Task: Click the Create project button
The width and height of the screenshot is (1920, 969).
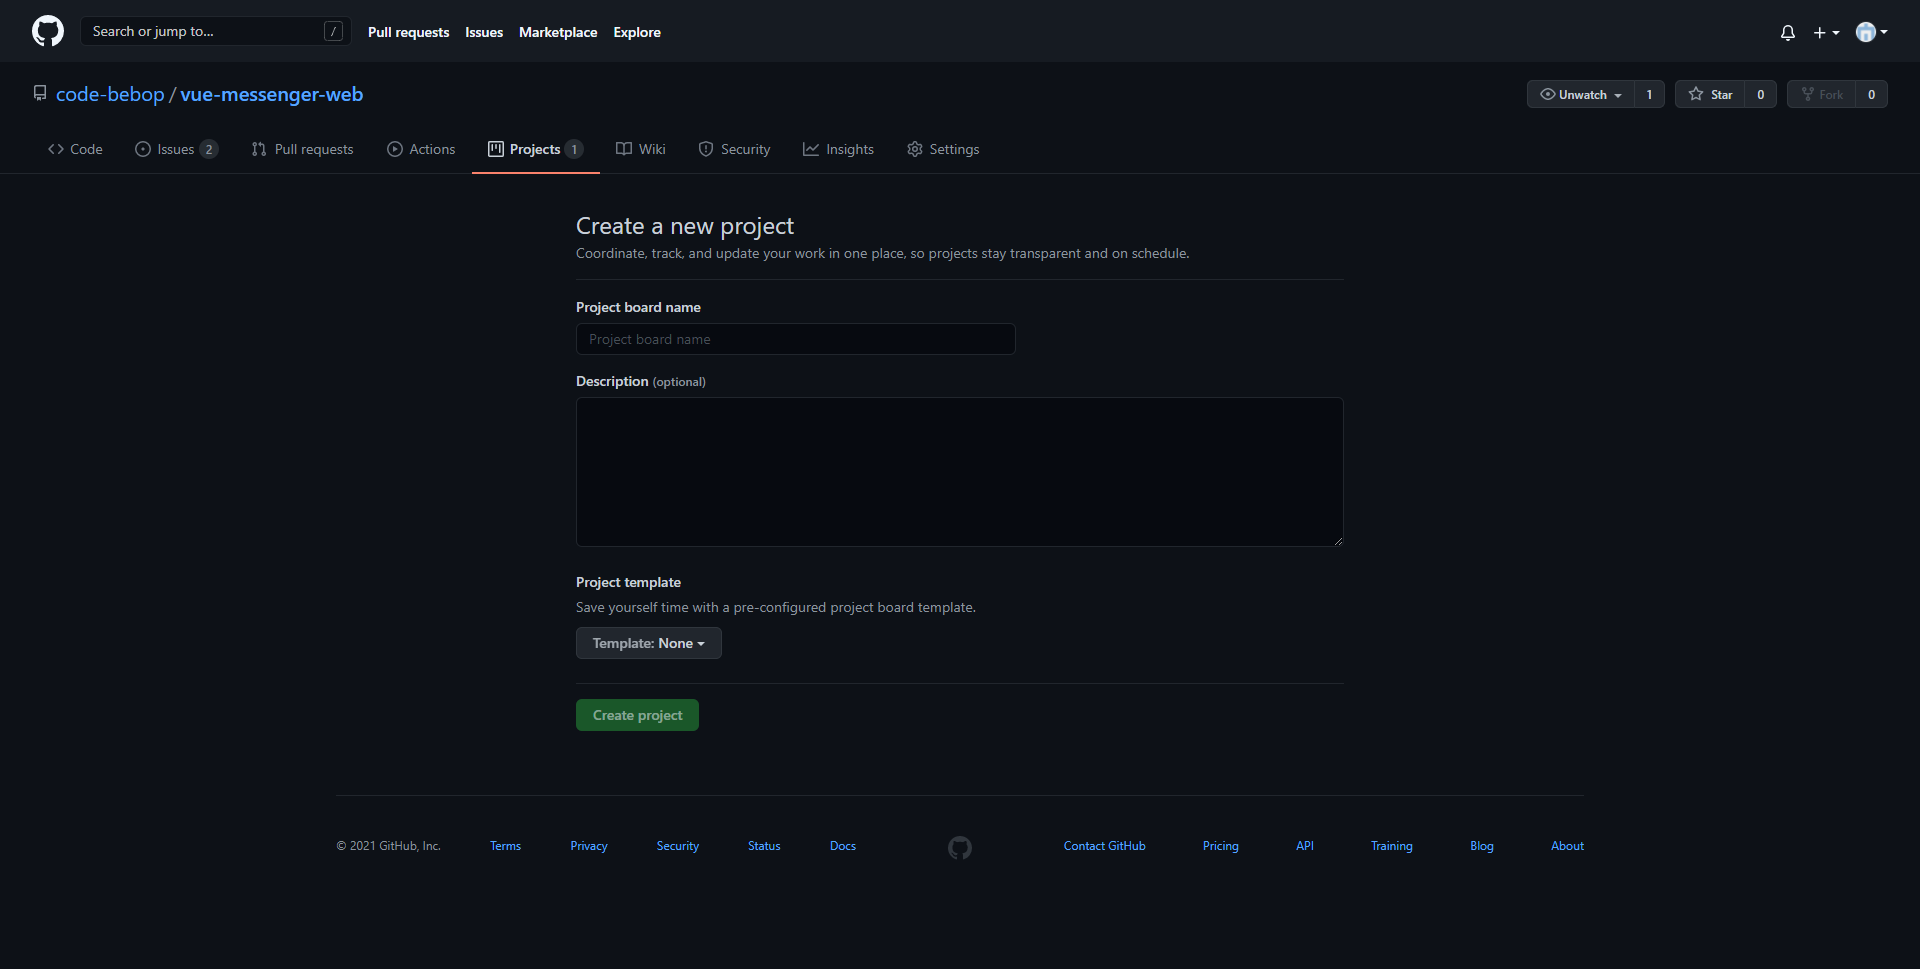Action: 637,715
